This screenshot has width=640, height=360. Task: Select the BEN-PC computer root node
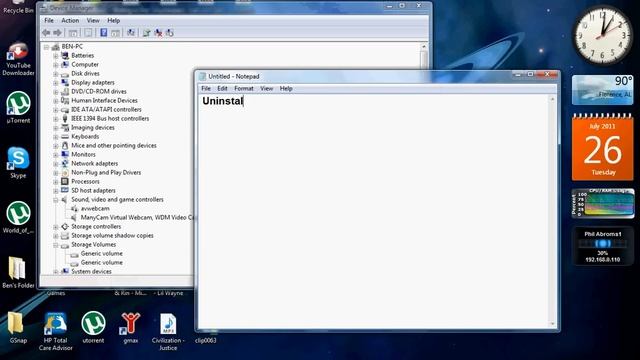point(72,47)
